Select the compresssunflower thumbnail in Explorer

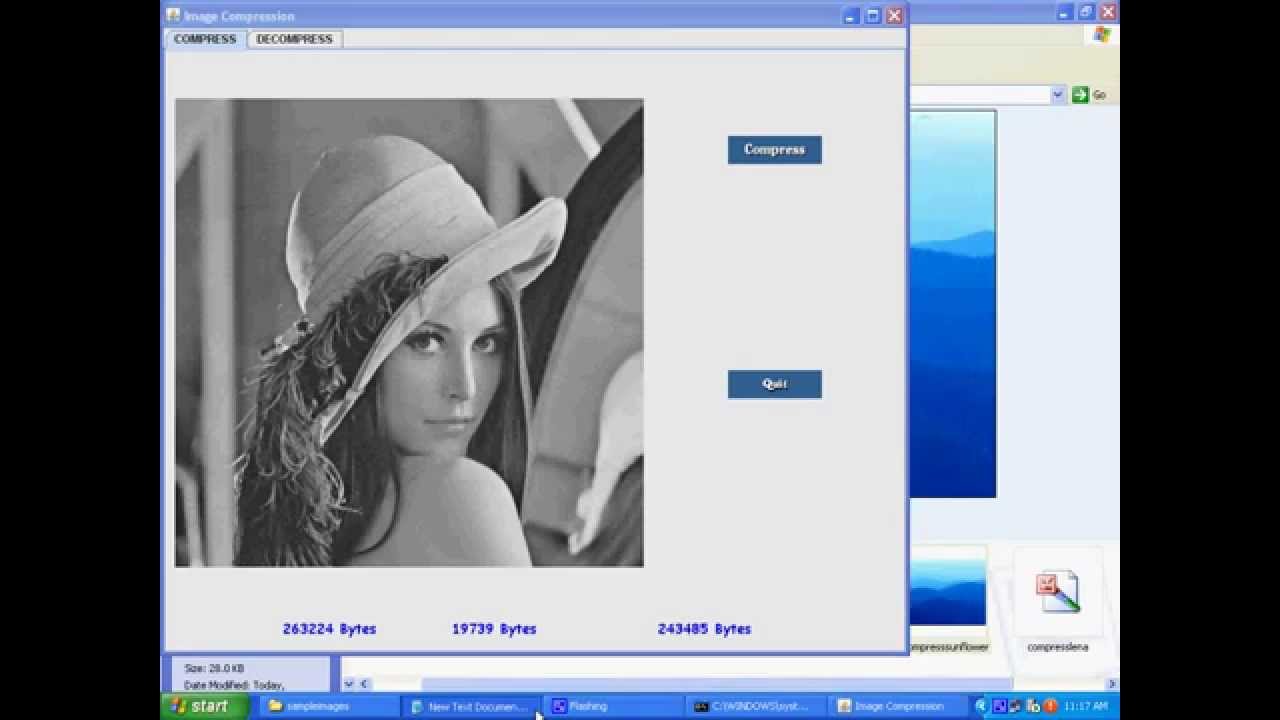pos(948,590)
